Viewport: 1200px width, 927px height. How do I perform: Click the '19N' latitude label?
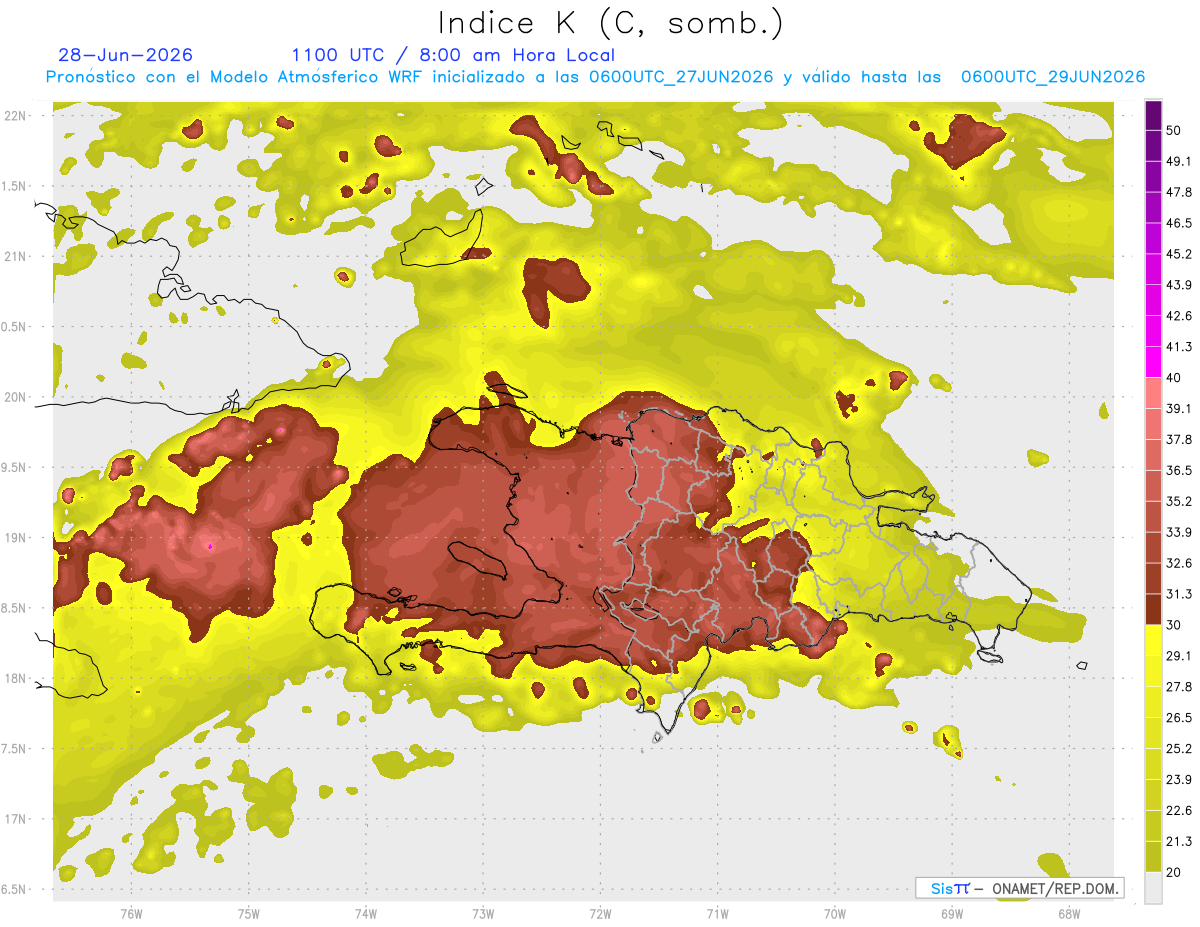[15, 538]
